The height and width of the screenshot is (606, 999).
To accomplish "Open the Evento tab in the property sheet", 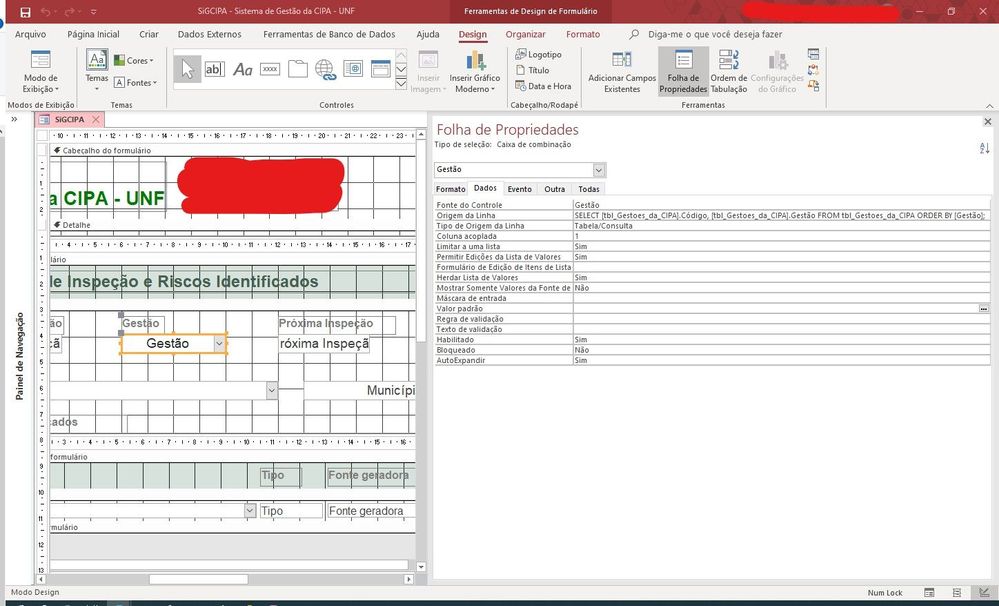I will 519,188.
